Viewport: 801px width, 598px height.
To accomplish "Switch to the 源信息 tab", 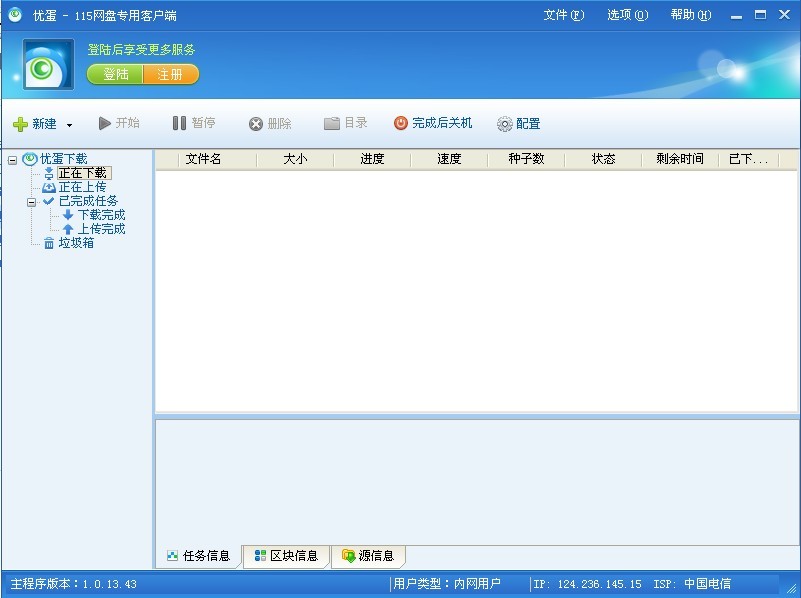I will pyautogui.click(x=368, y=556).
